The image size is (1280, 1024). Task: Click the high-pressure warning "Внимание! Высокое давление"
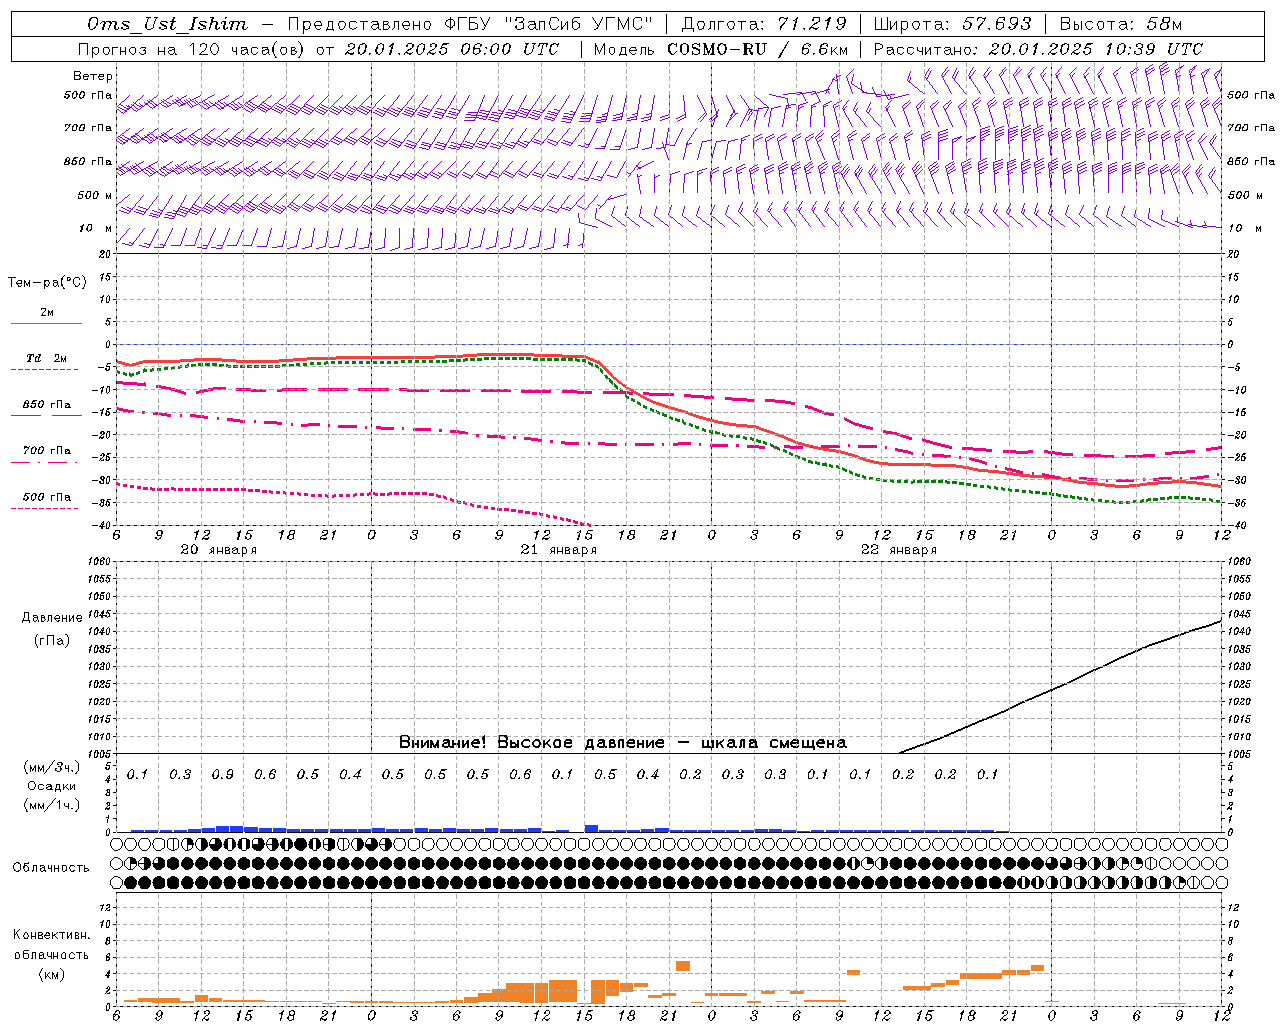point(531,742)
